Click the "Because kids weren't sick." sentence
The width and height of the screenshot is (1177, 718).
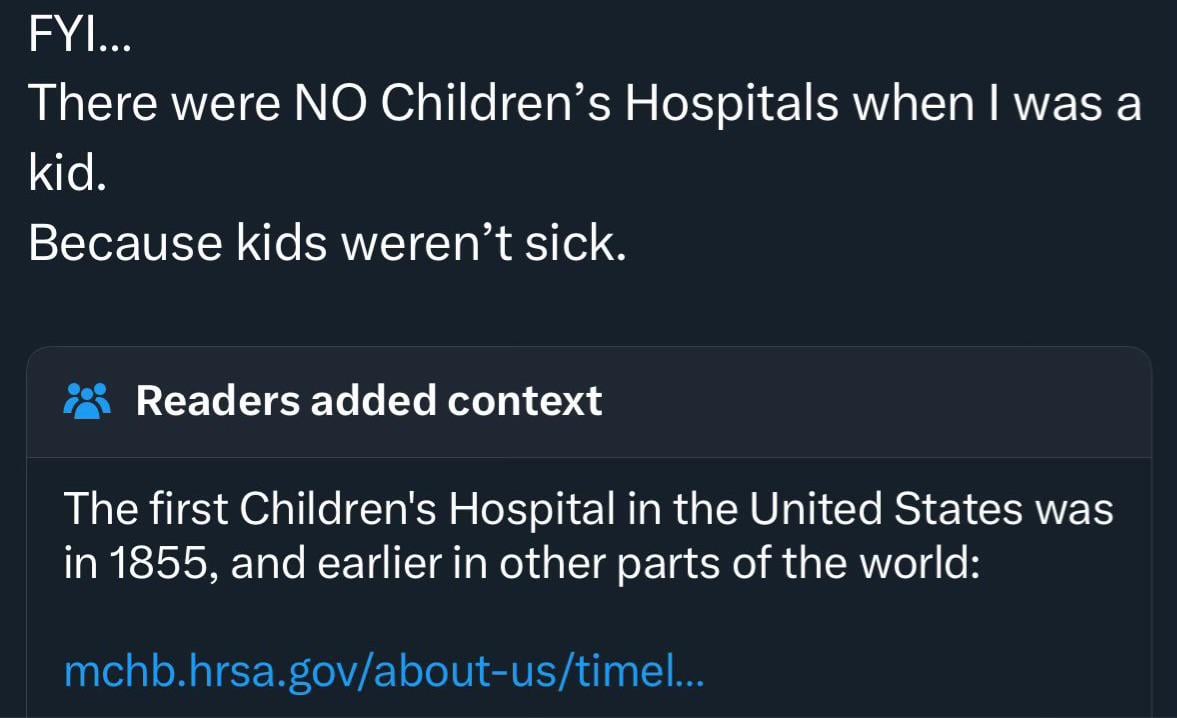tap(327, 242)
